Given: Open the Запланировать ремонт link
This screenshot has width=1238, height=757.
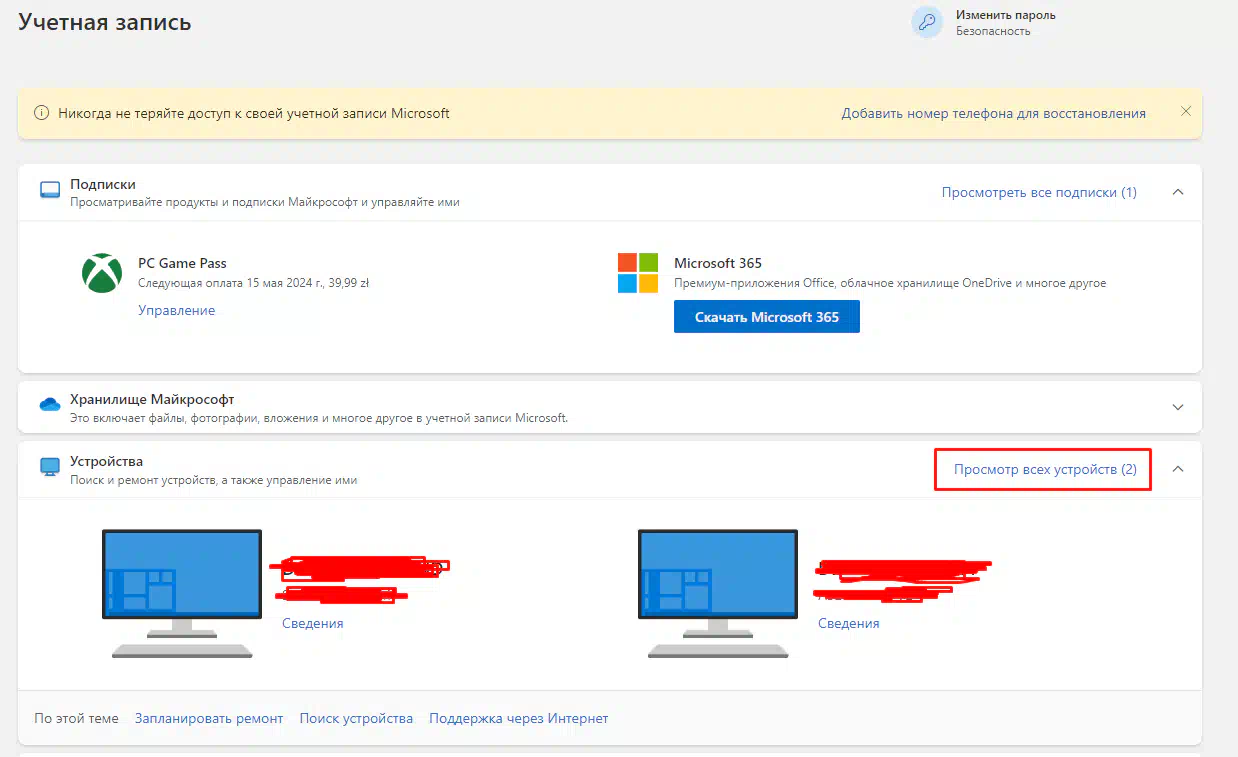Looking at the screenshot, I should click(209, 718).
